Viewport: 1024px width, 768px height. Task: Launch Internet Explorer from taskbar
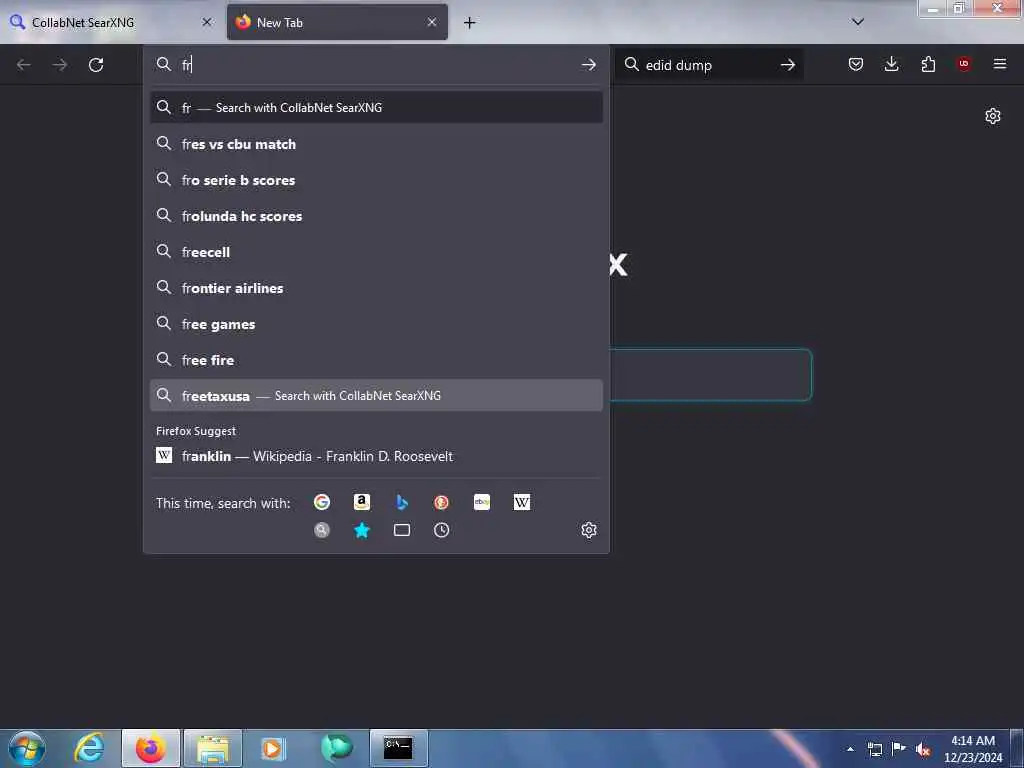coord(89,748)
